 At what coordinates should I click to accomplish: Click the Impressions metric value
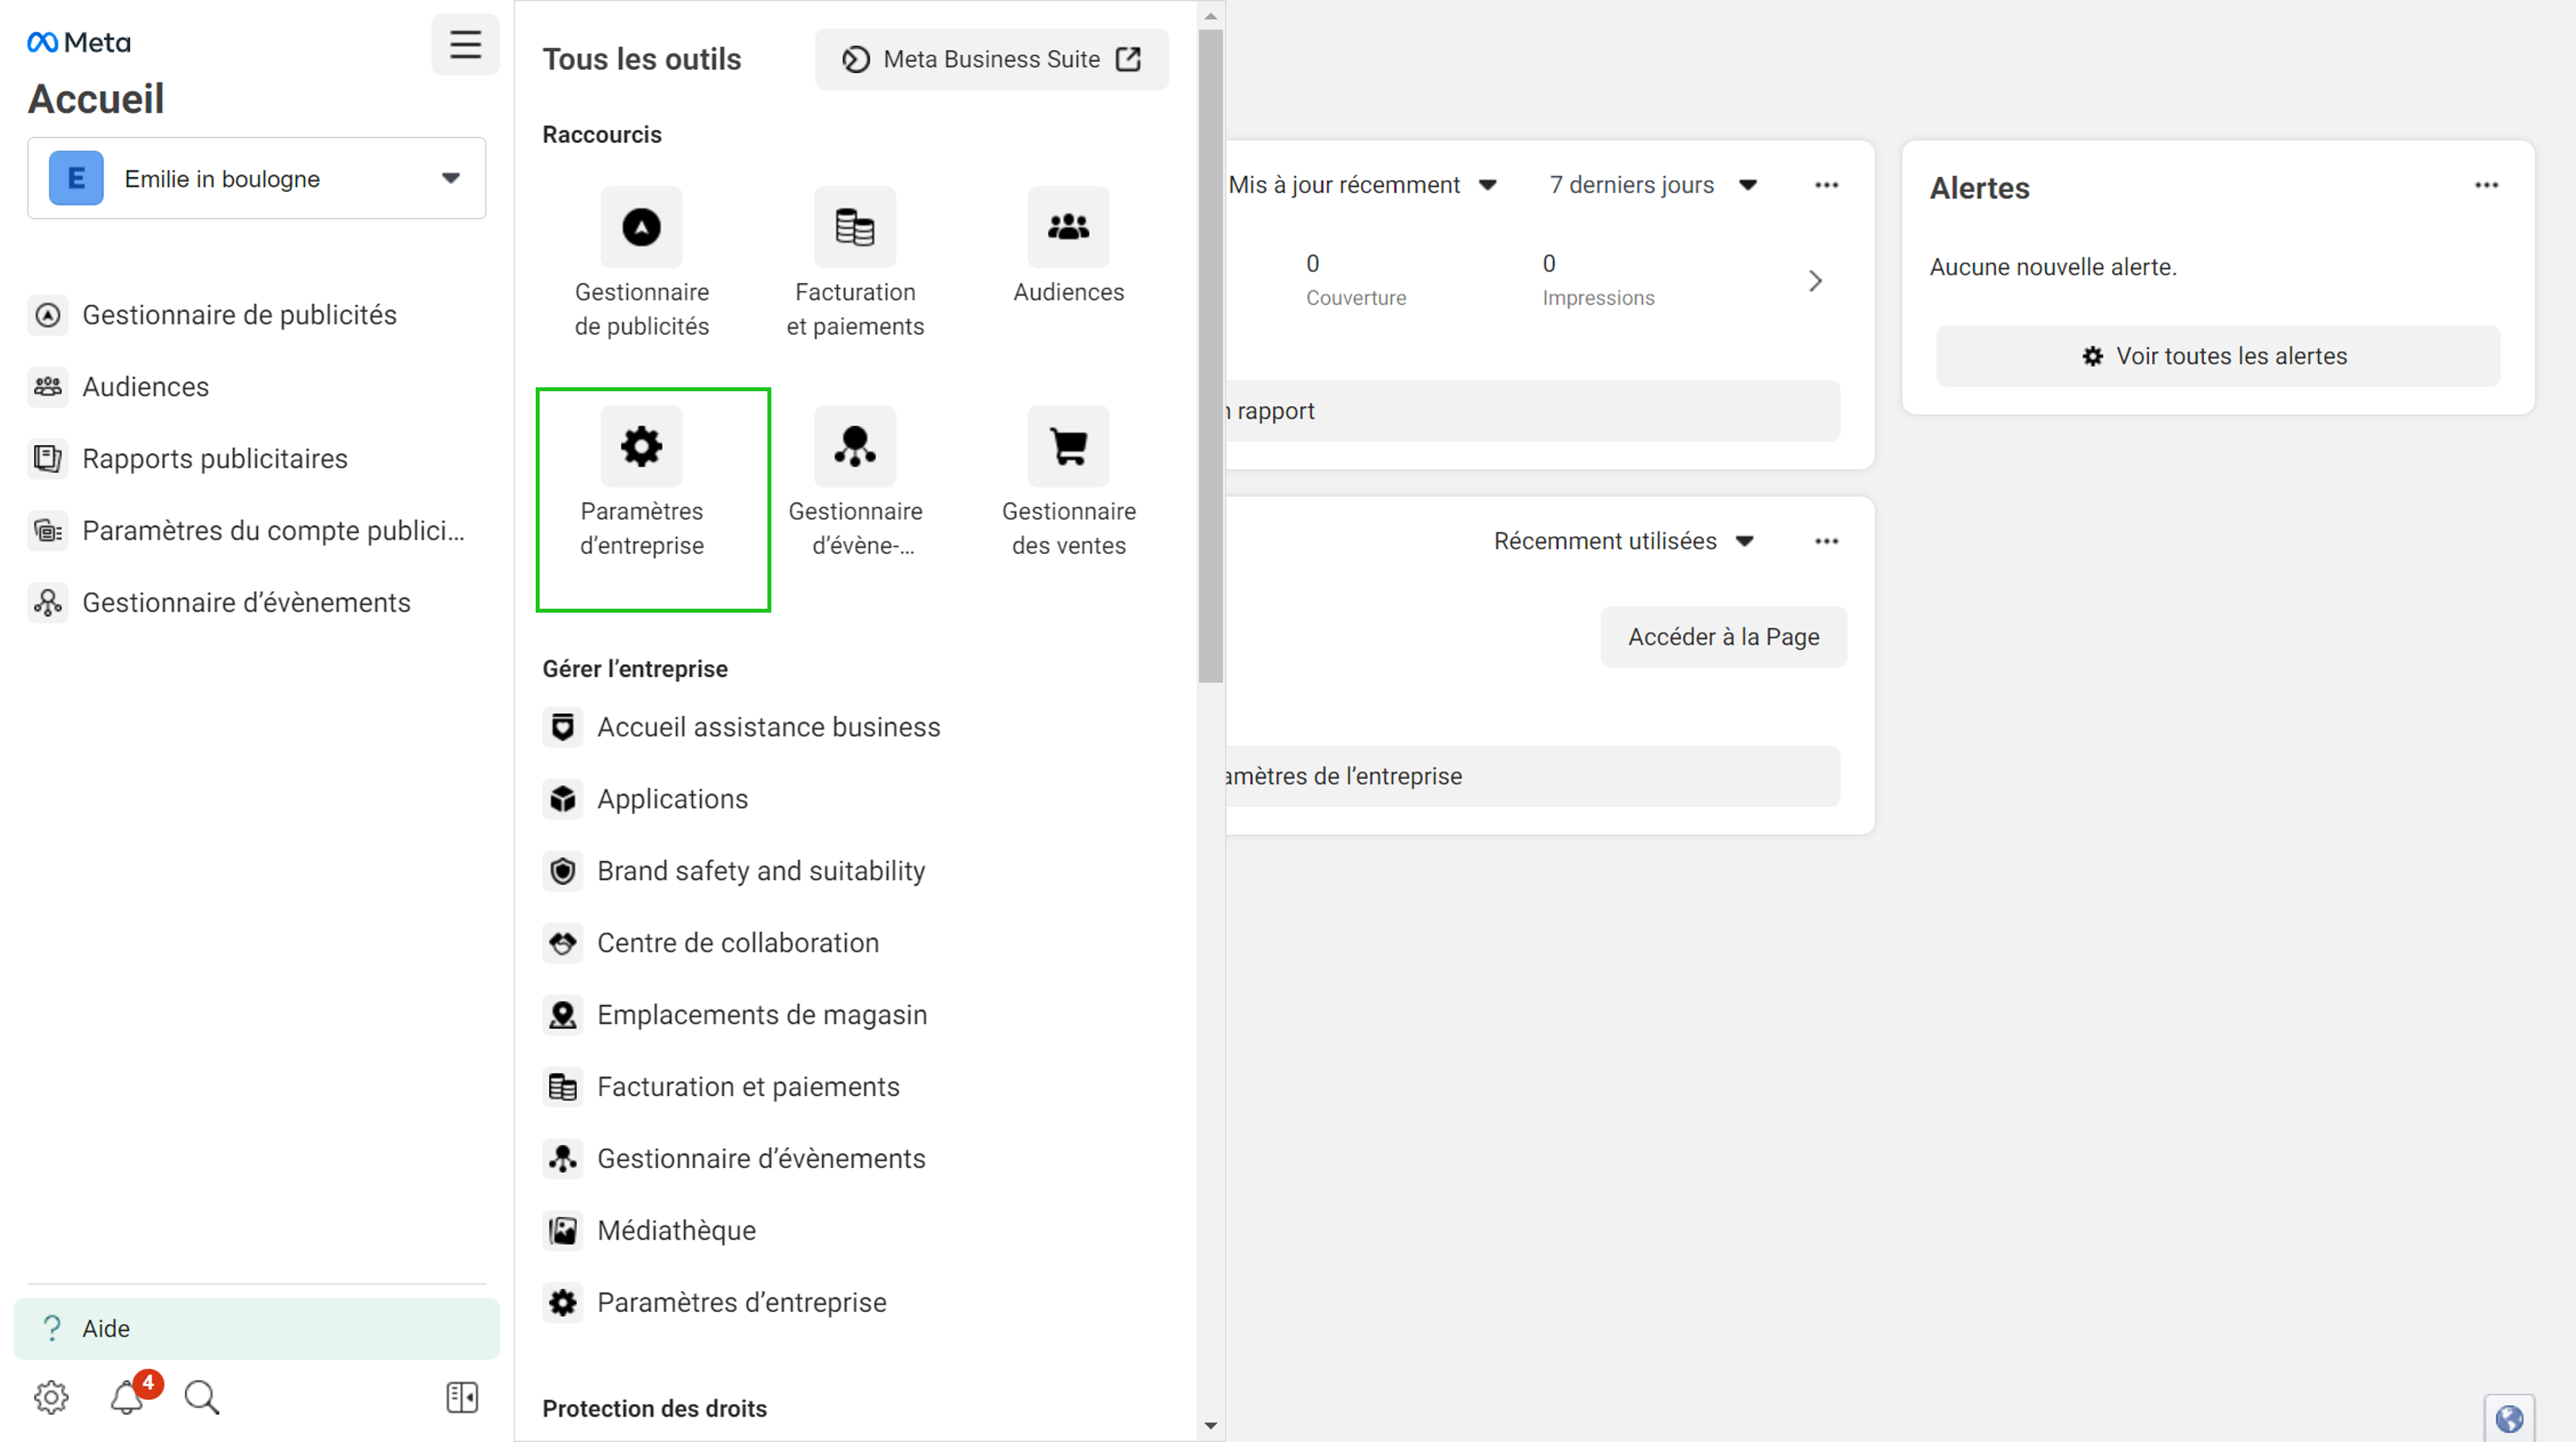[1548, 264]
